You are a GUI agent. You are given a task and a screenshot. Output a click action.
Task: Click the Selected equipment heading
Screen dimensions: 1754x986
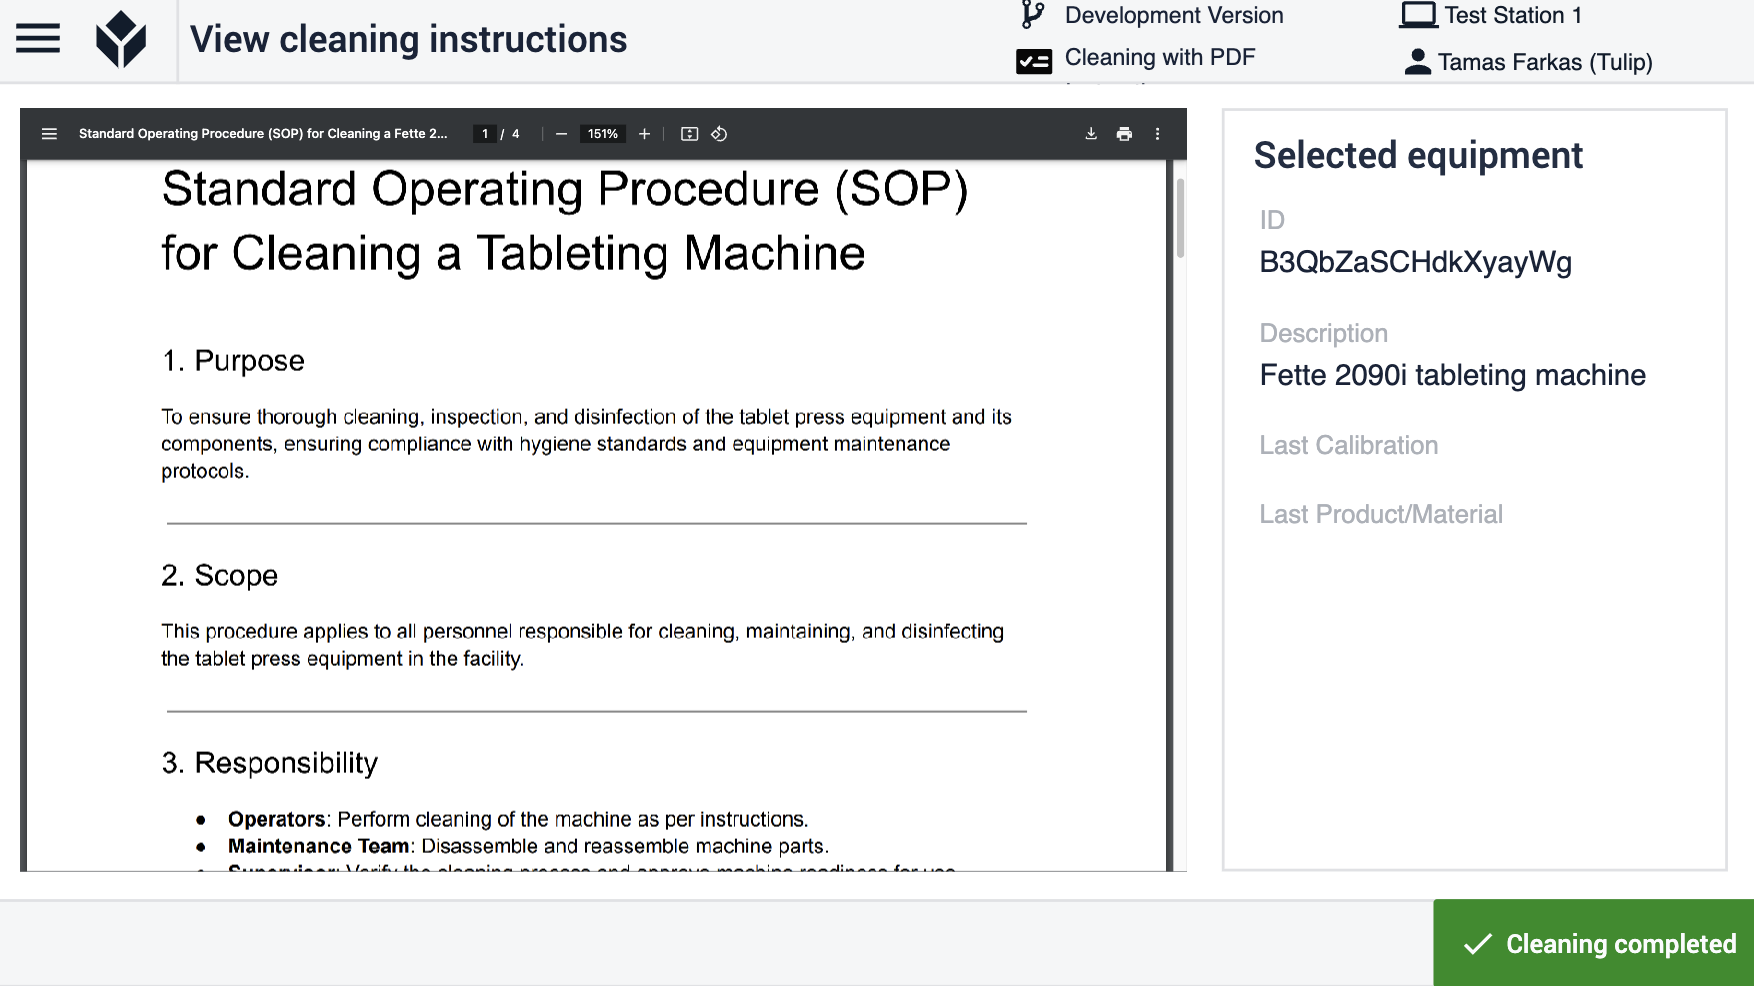click(x=1418, y=156)
